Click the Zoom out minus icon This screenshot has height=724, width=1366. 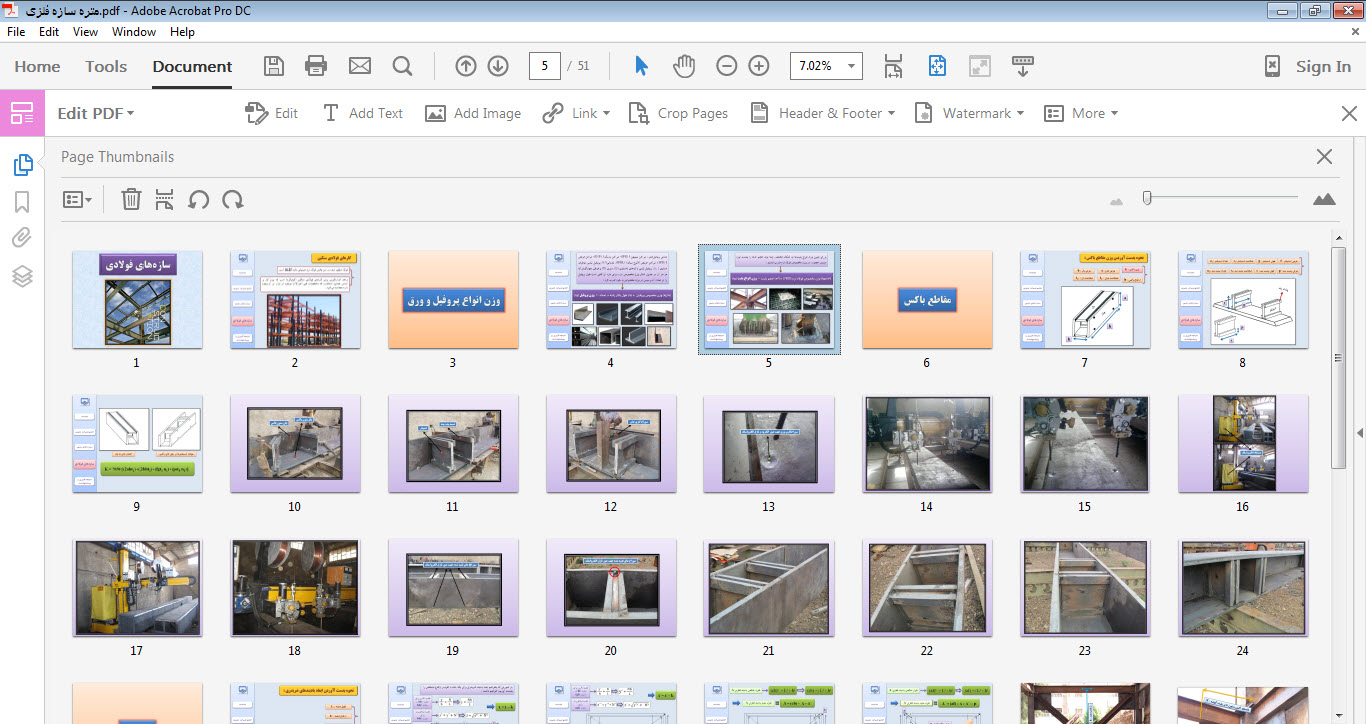(727, 66)
